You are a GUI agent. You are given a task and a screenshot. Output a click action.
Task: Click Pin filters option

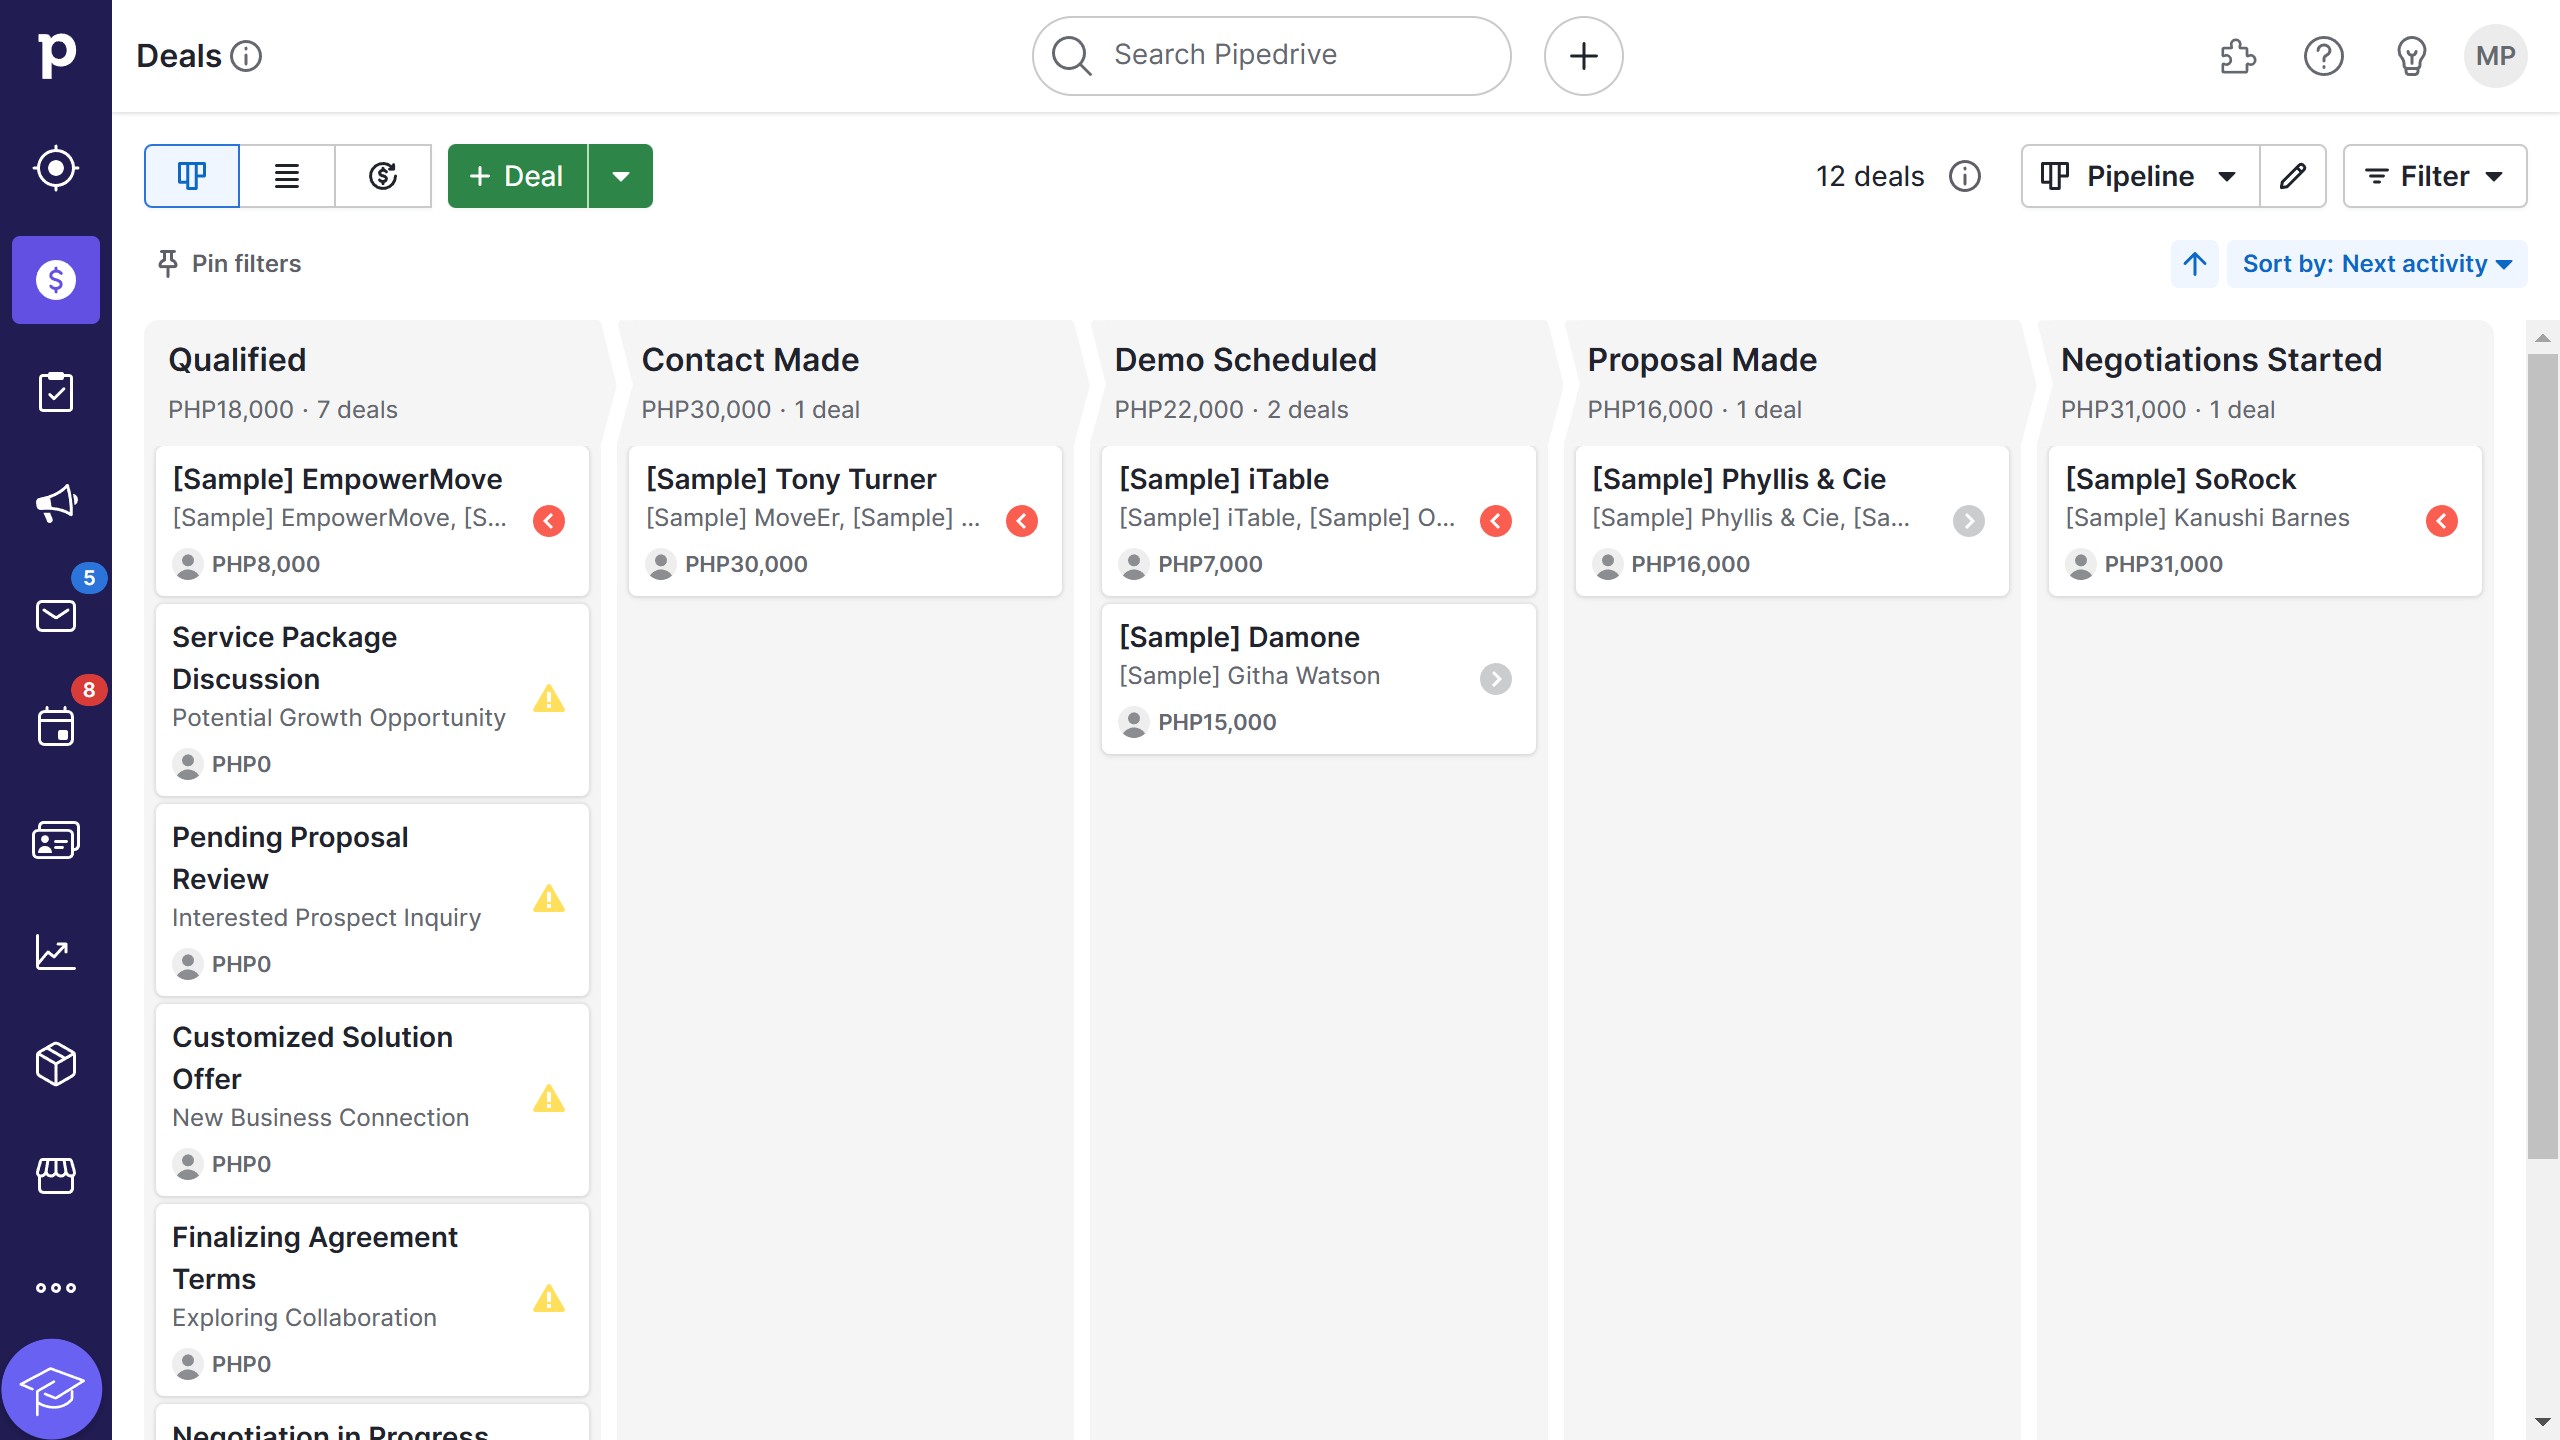pyautogui.click(x=228, y=263)
